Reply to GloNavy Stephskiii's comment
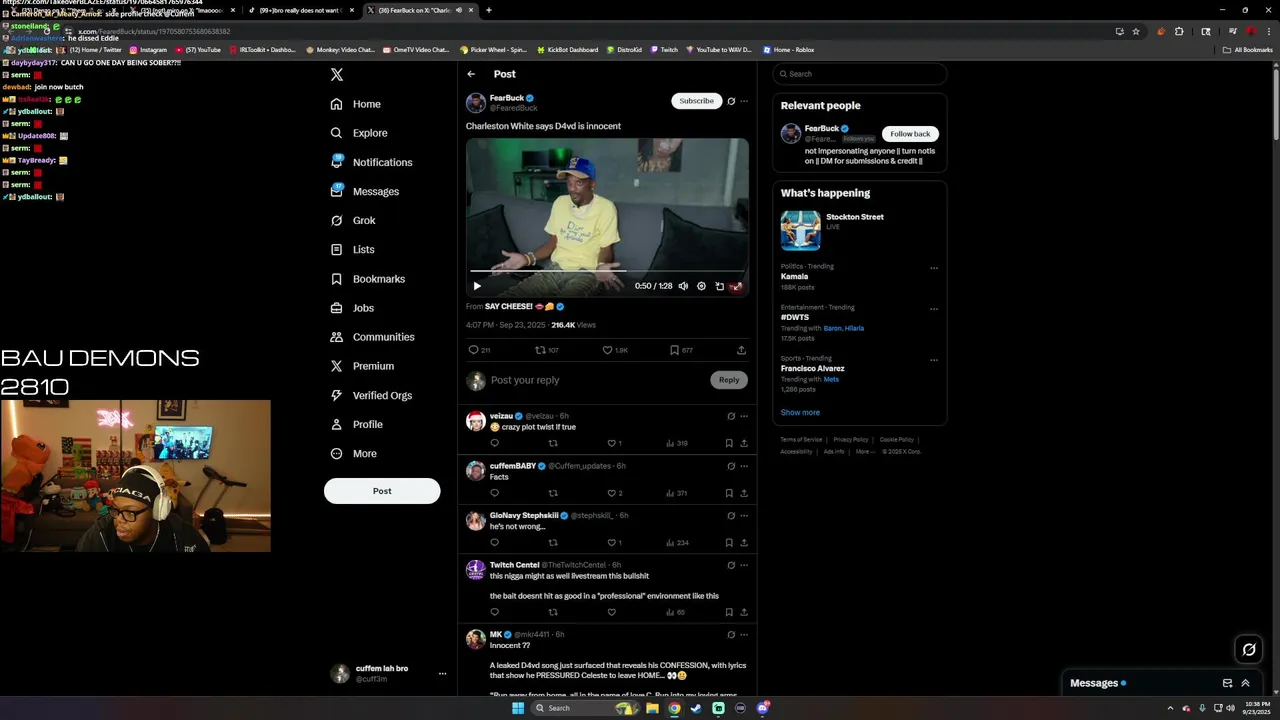This screenshot has height=720, width=1280. pos(494,543)
